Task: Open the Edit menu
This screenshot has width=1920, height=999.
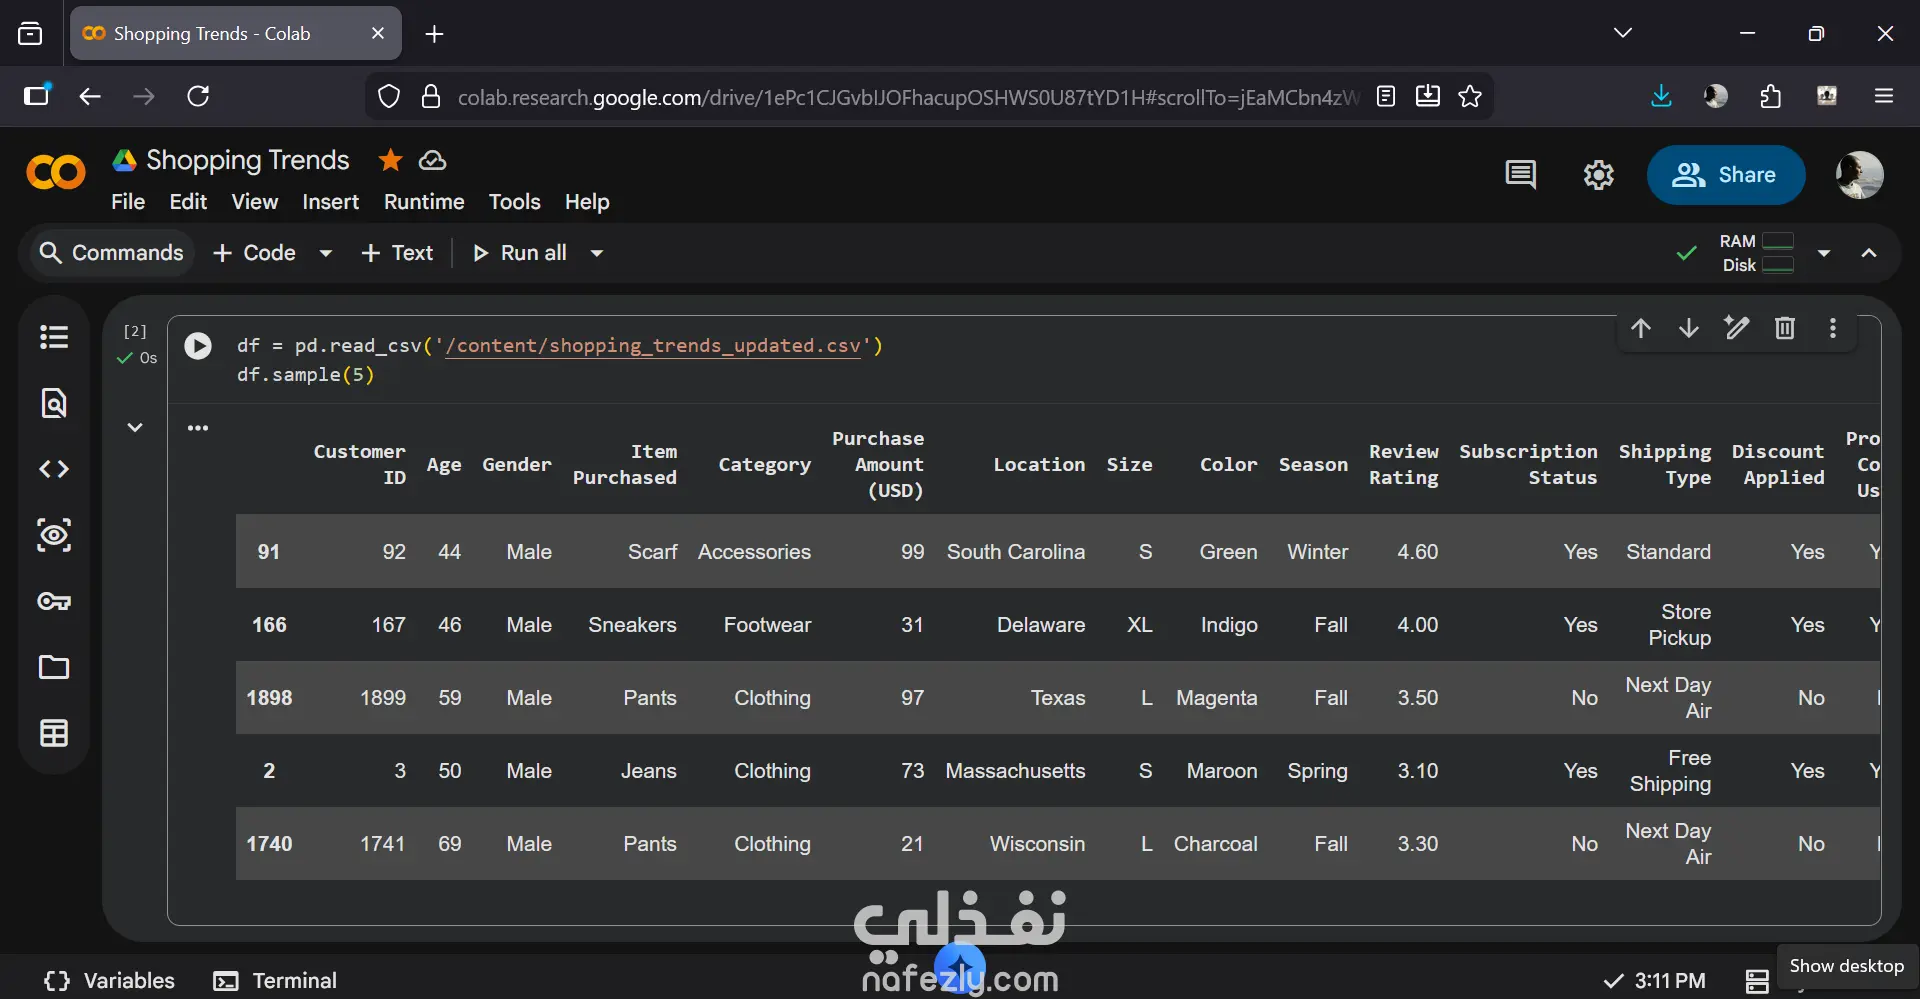Action: [x=188, y=202]
